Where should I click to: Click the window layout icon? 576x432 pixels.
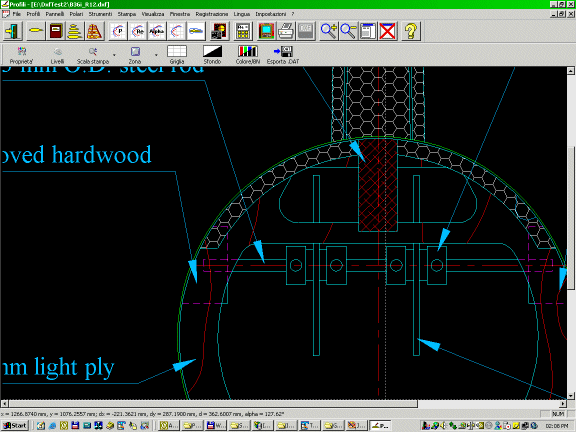click(x=368, y=31)
